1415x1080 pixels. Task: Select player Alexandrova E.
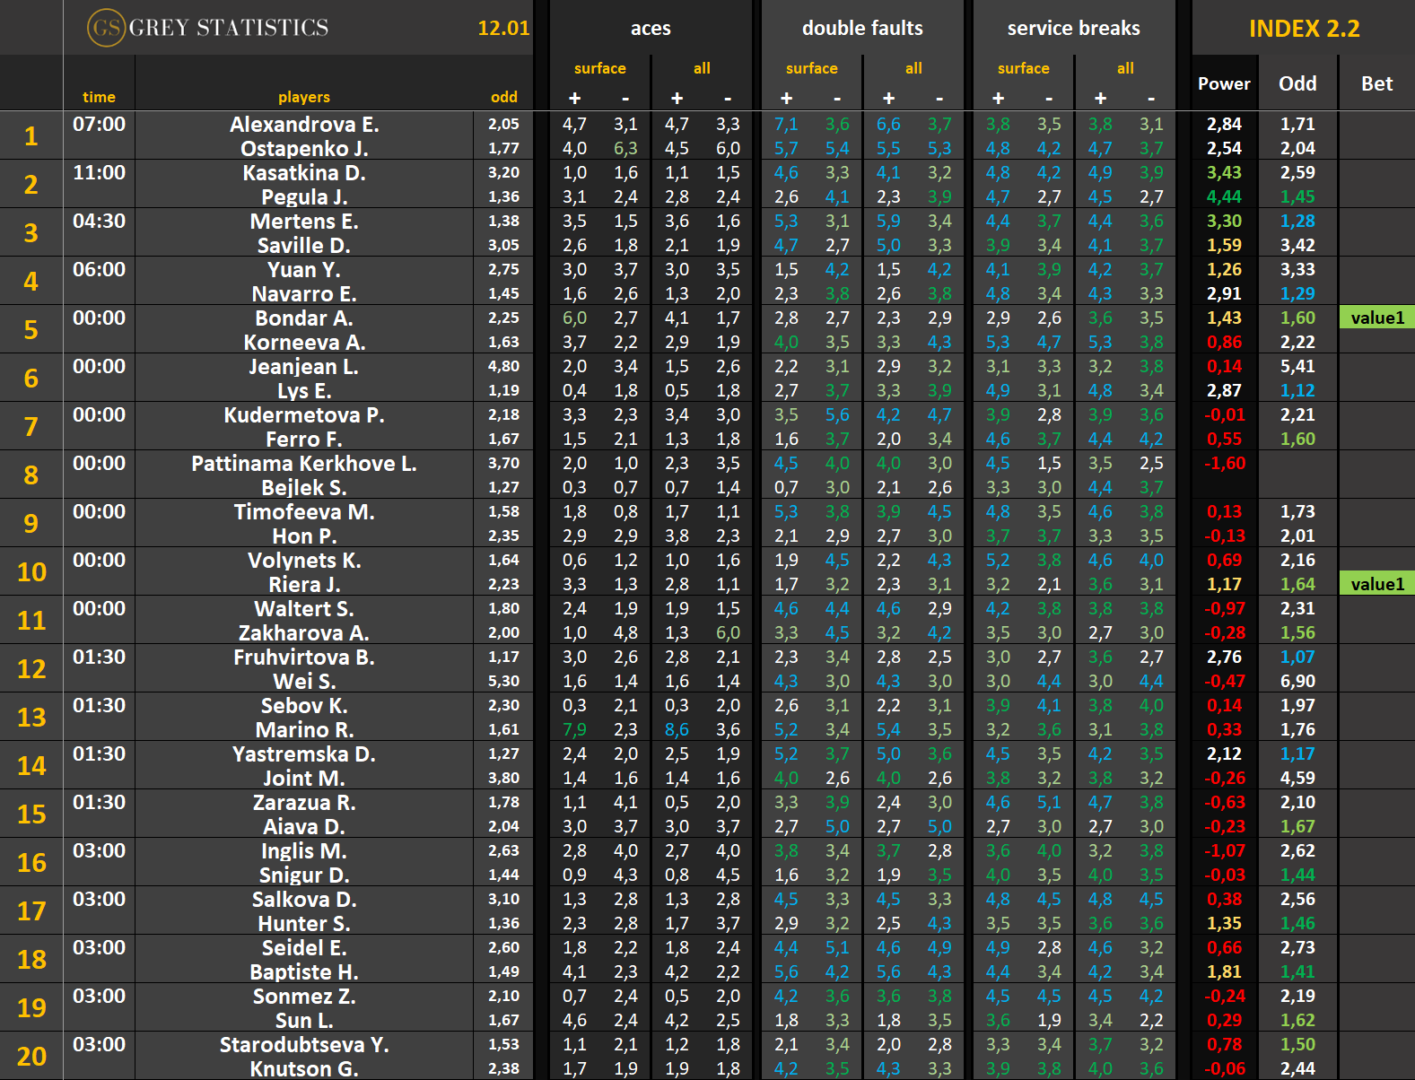point(304,124)
